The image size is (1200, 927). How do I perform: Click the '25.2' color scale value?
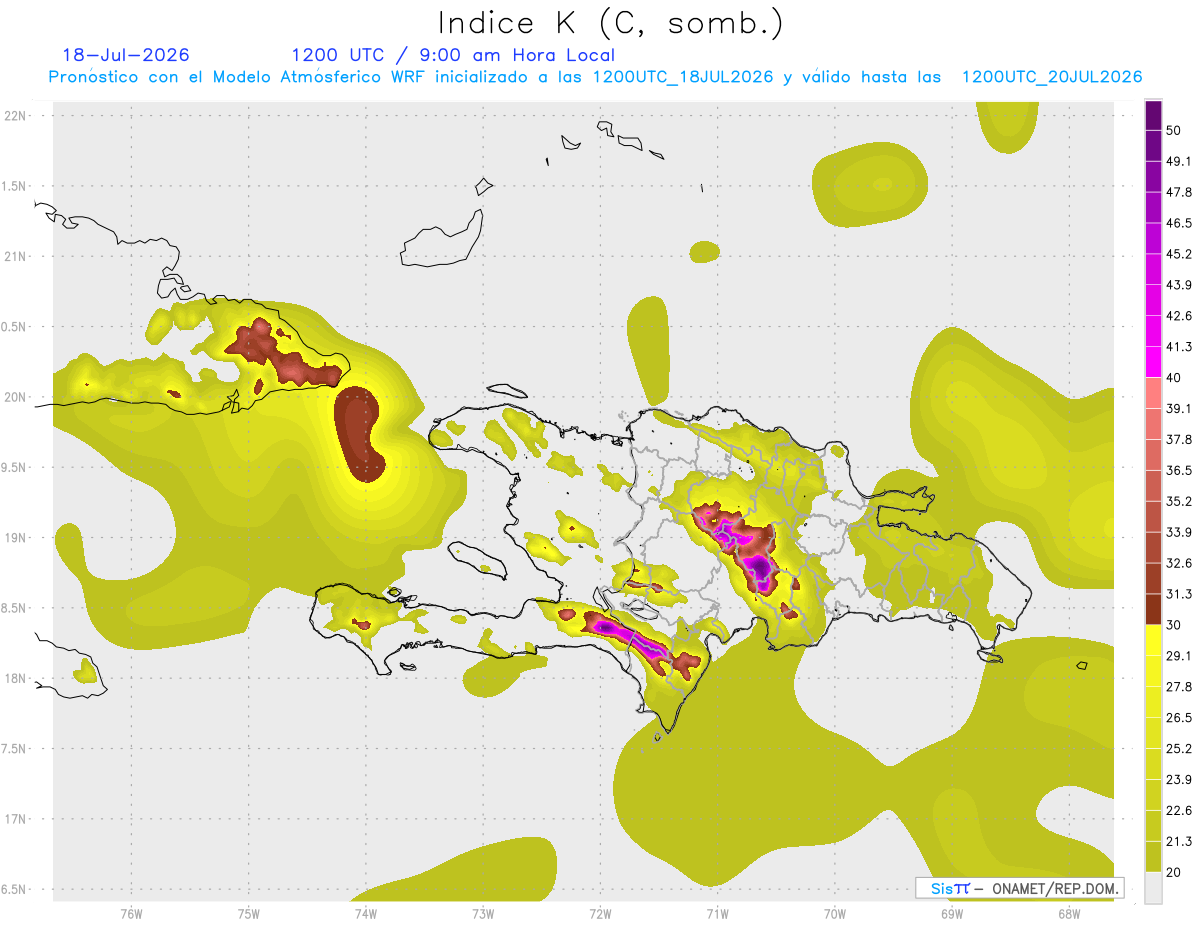click(1178, 749)
